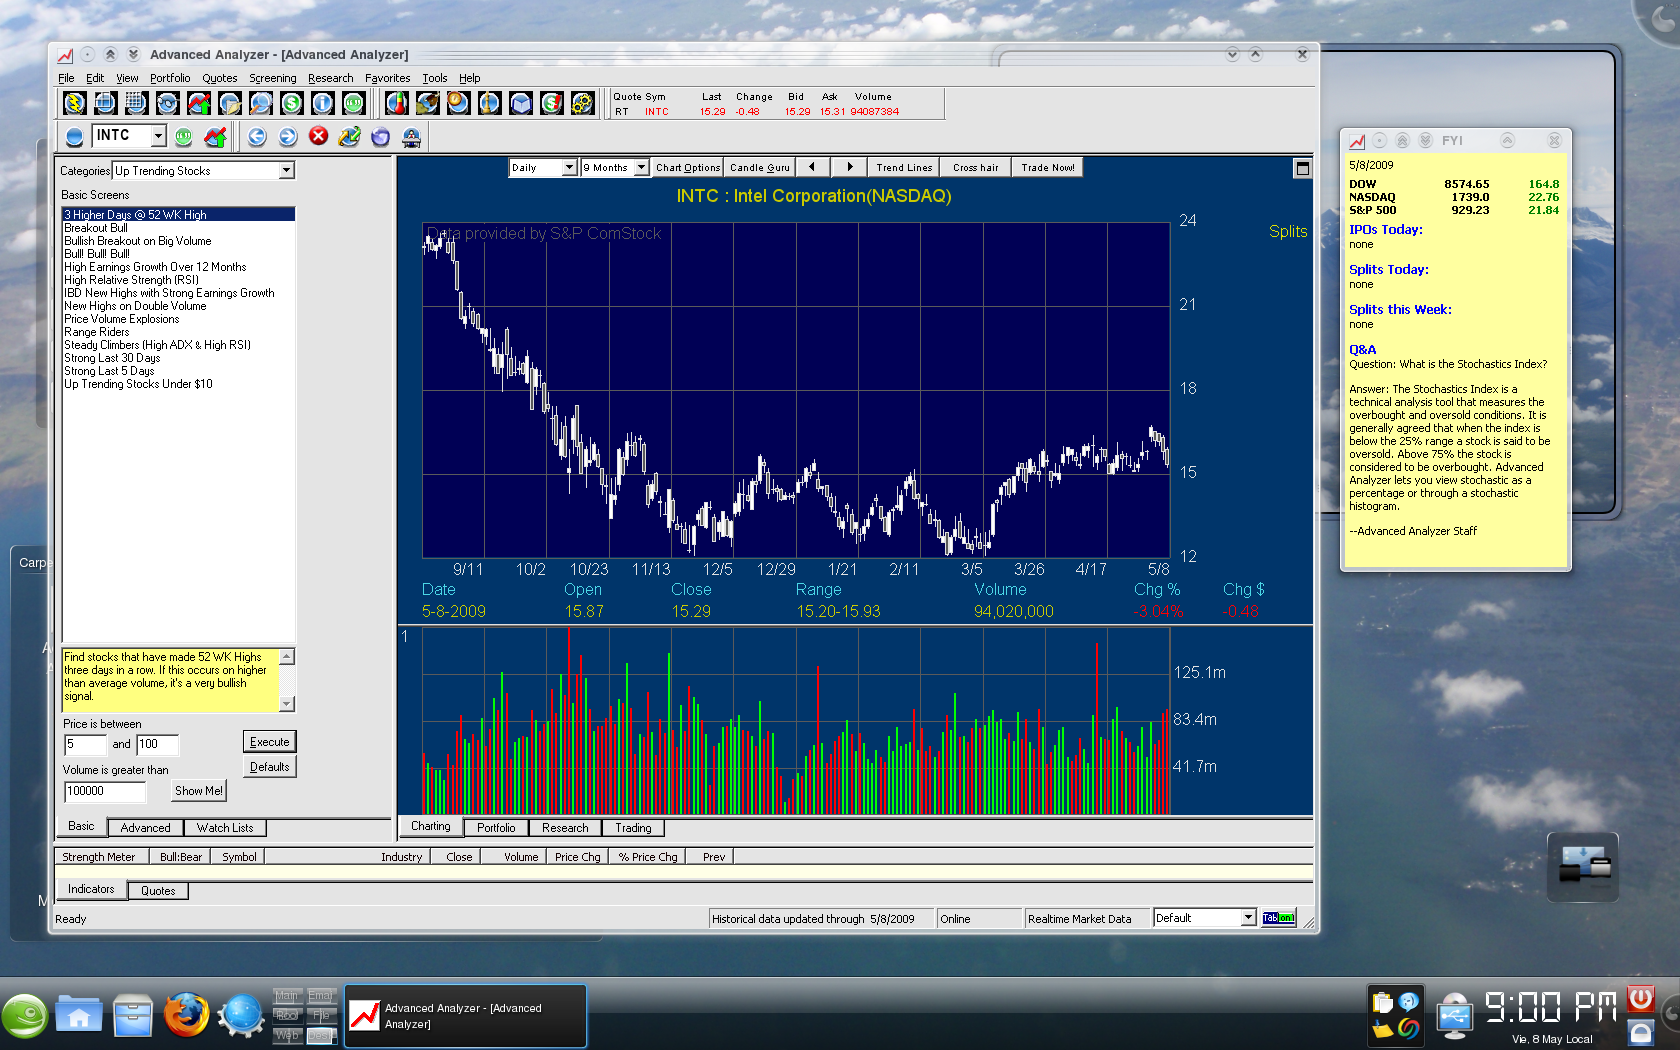This screenshot has height=1050, width=1680.
Task: Click the back navigation arrow icon
Action: point(256,137)
